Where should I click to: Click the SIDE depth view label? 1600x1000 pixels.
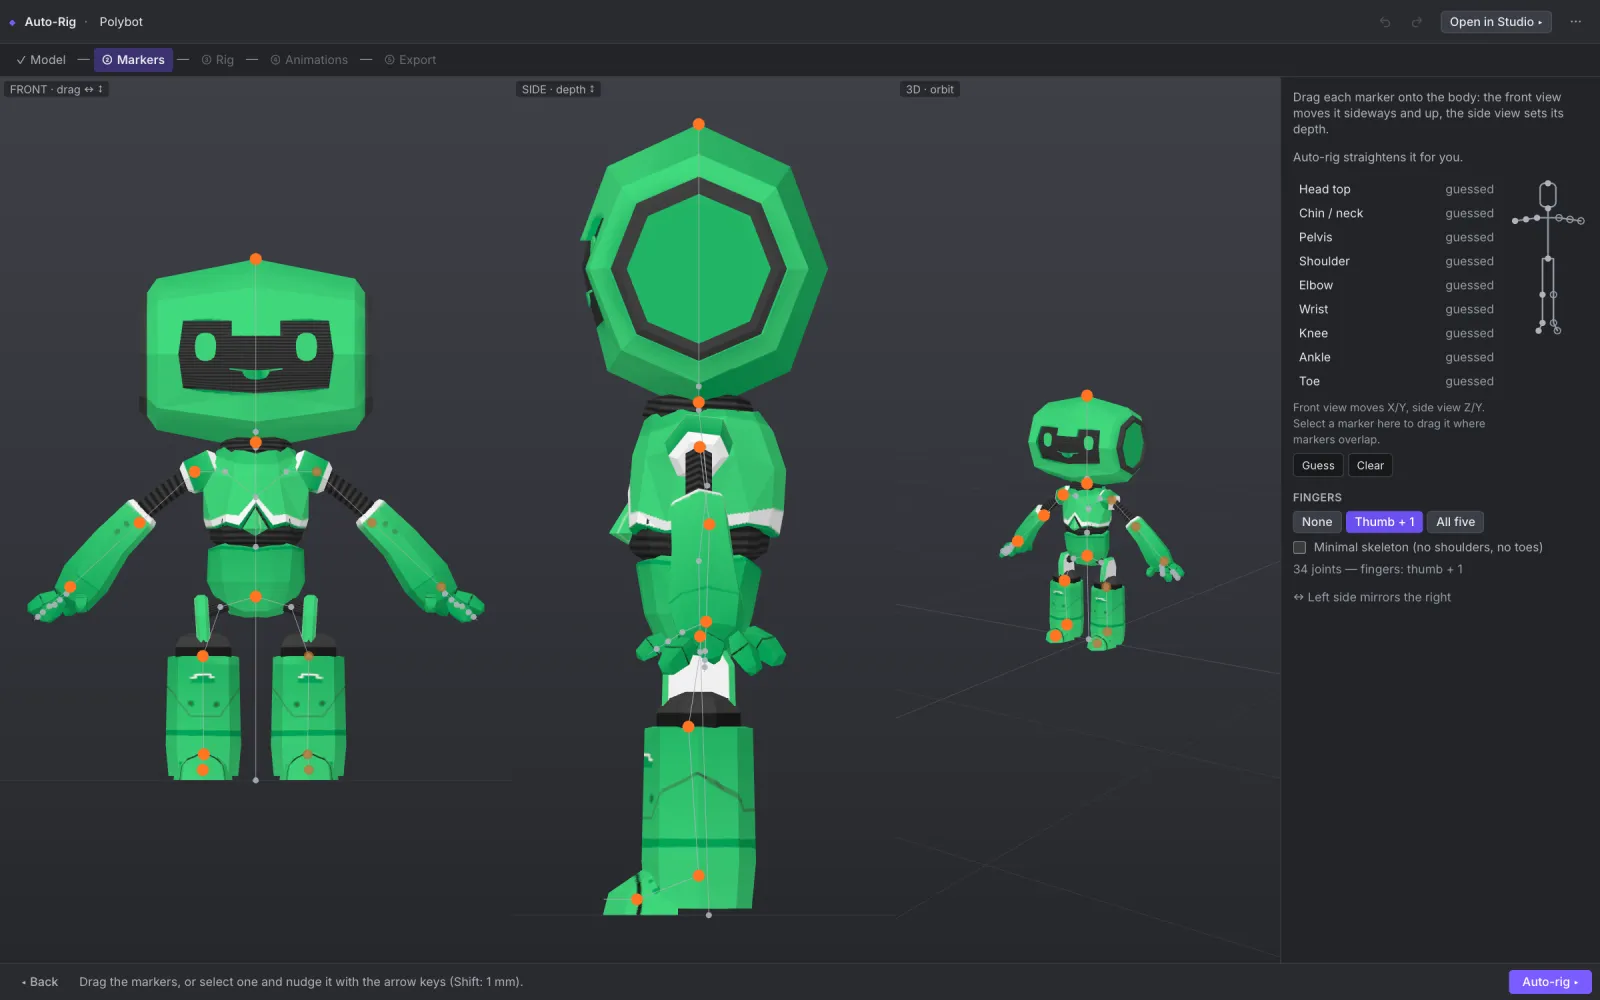tap(558, 90)
